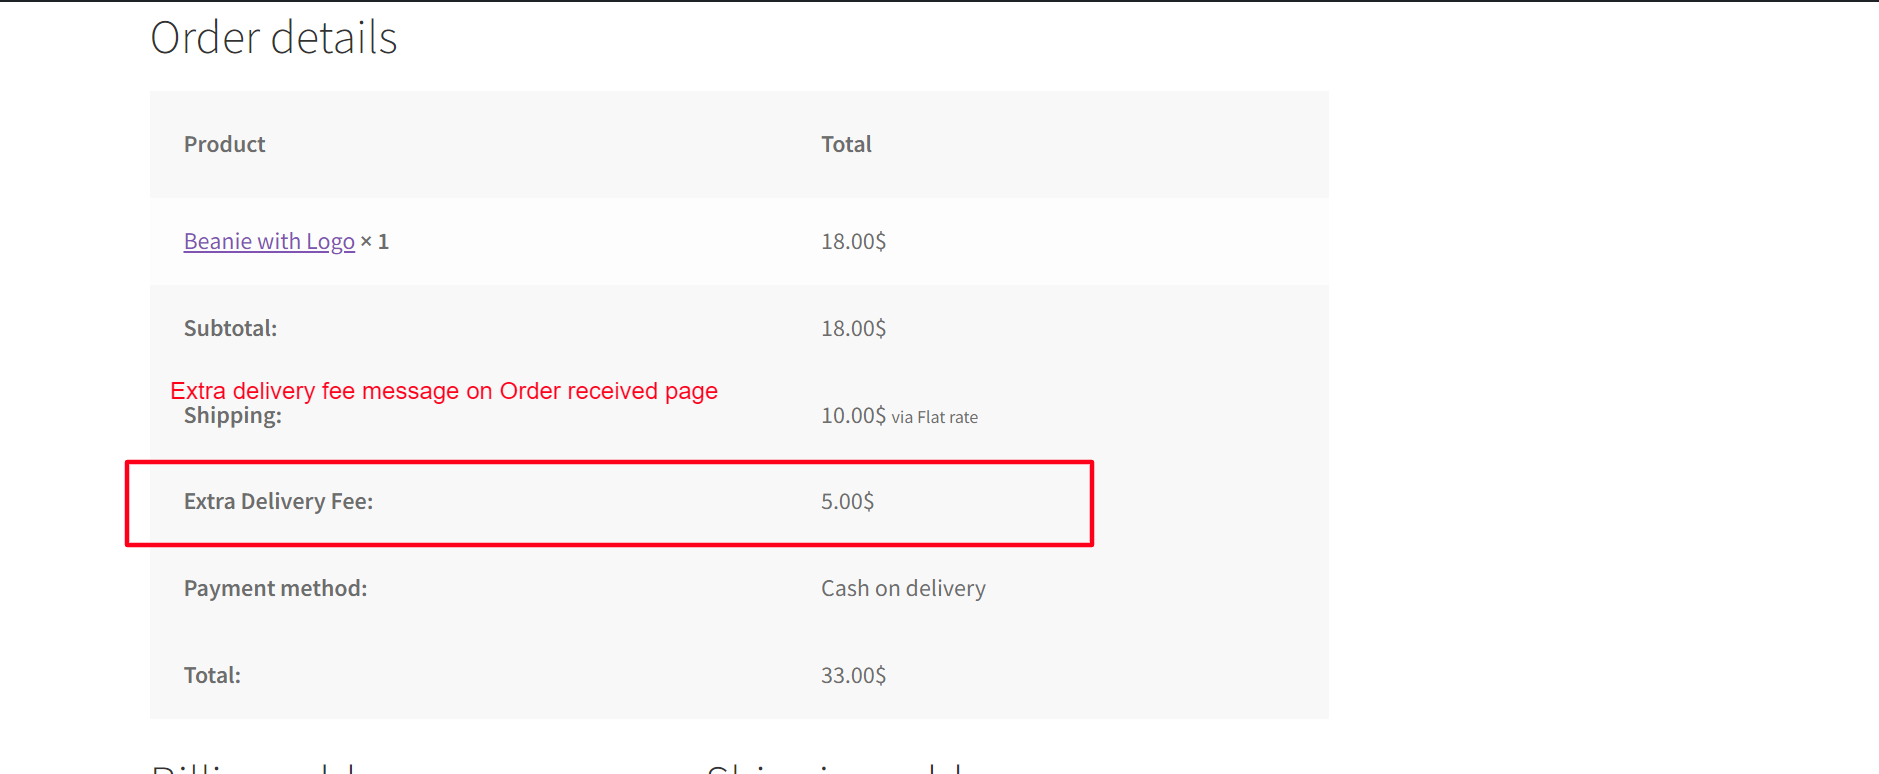Screen dimensions: 1879x774
Task: Click the 5.00$ extra fee amount
Action: click(x=847, y=501)
